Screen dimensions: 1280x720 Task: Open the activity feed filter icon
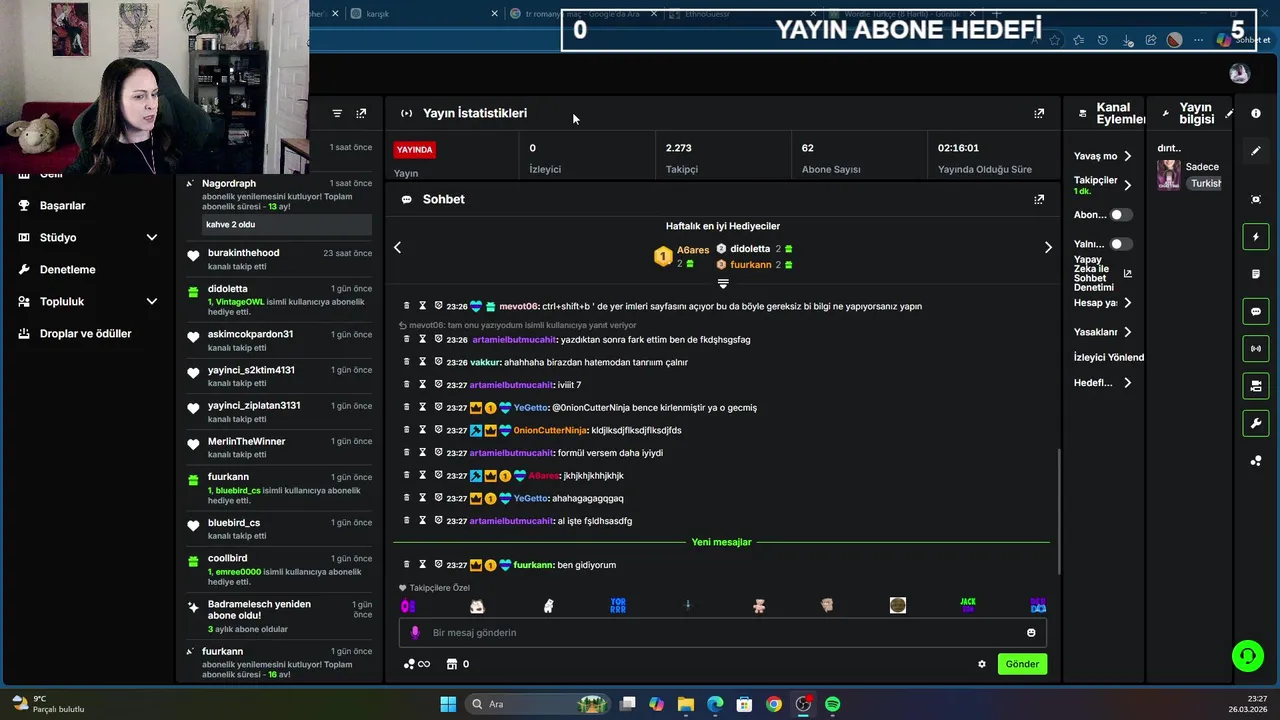(x=337, y=114)
